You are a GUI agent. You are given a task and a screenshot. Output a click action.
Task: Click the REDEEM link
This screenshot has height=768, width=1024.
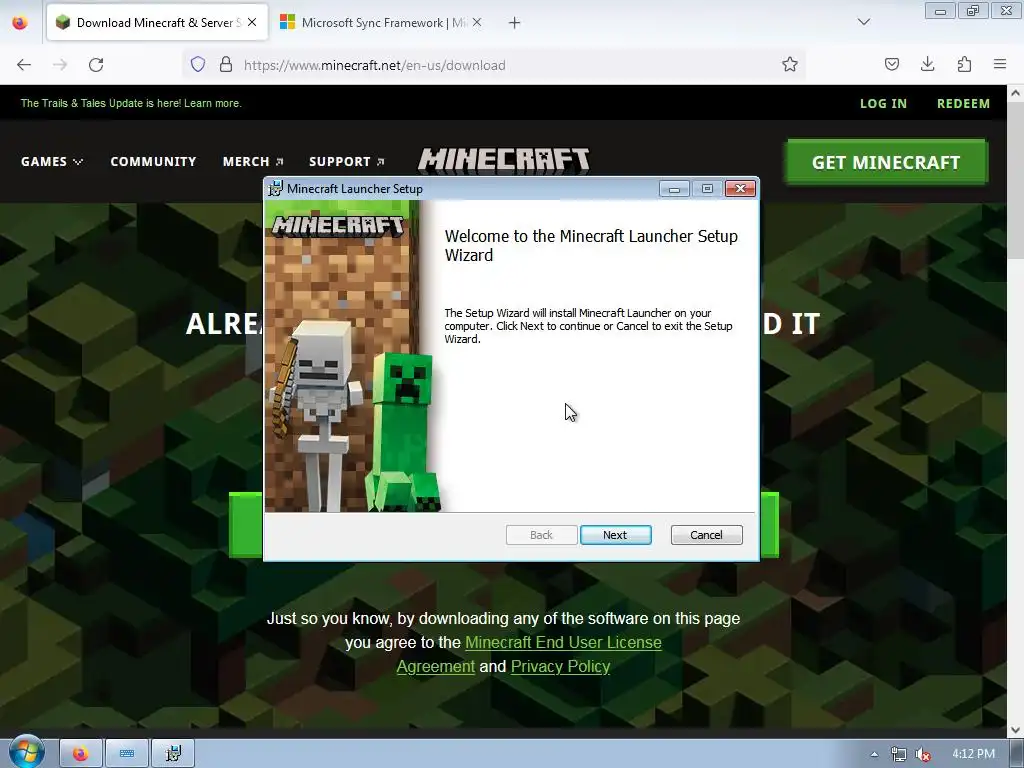(963, 103)
